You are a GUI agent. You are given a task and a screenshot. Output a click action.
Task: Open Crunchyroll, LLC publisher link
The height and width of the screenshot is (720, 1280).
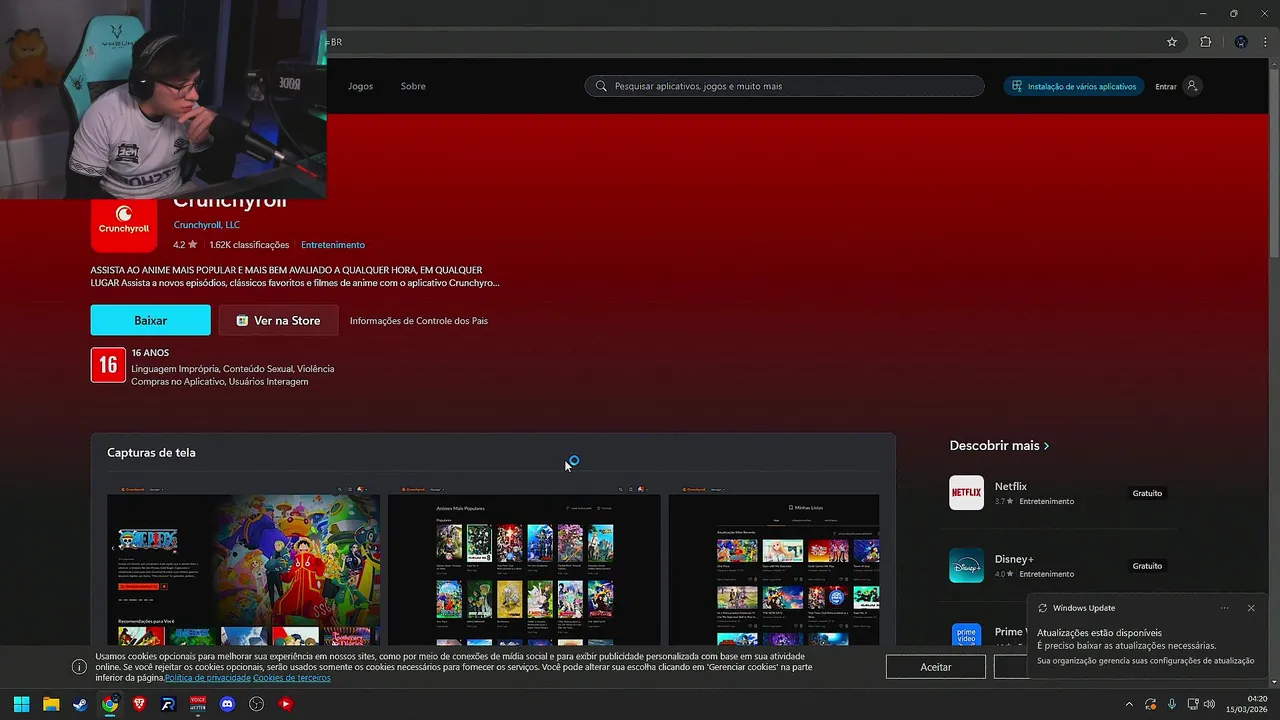pos(207,225)
